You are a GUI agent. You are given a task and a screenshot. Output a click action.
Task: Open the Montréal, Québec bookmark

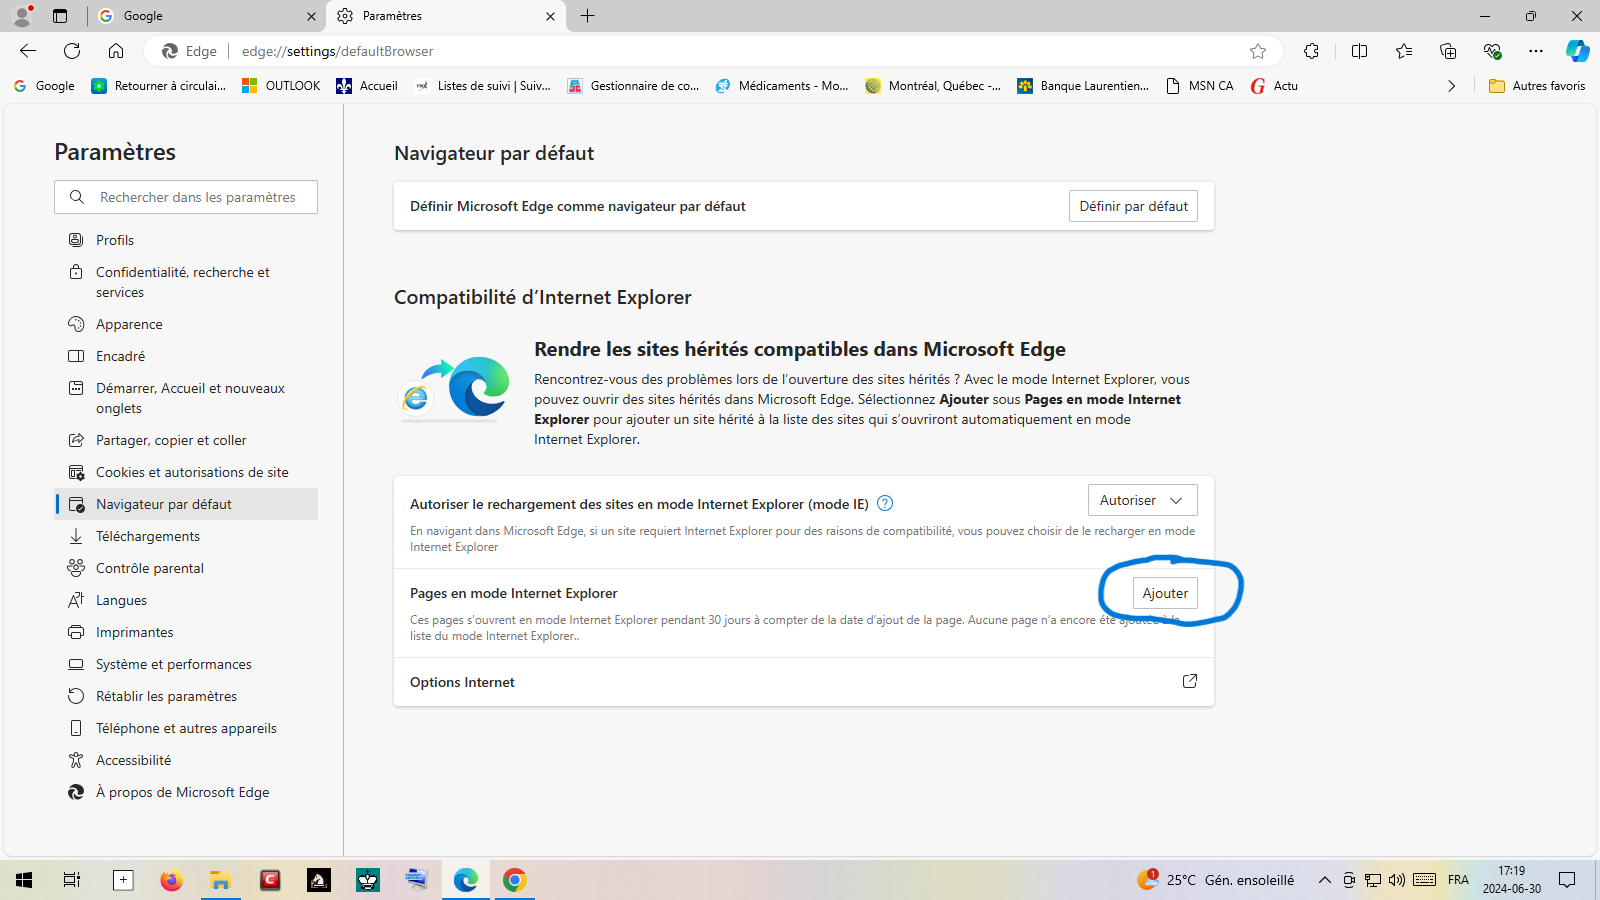[x=933, y=86]
